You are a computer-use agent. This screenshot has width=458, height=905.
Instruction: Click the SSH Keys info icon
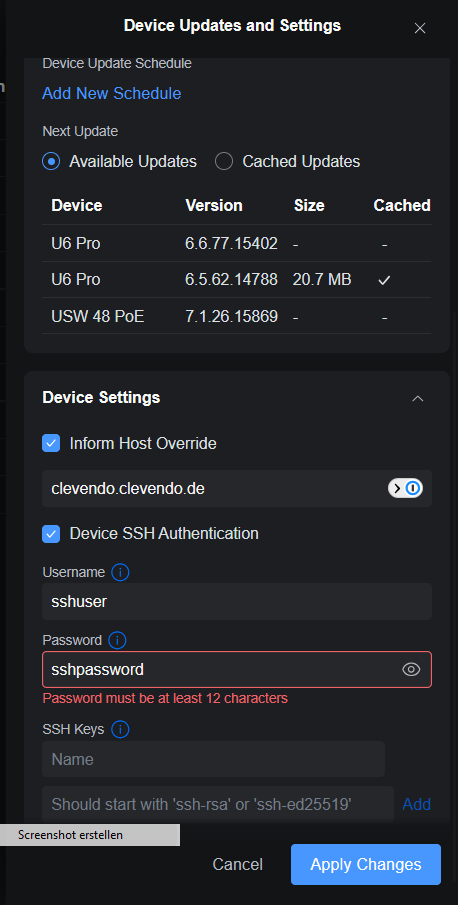pos(120,730)
